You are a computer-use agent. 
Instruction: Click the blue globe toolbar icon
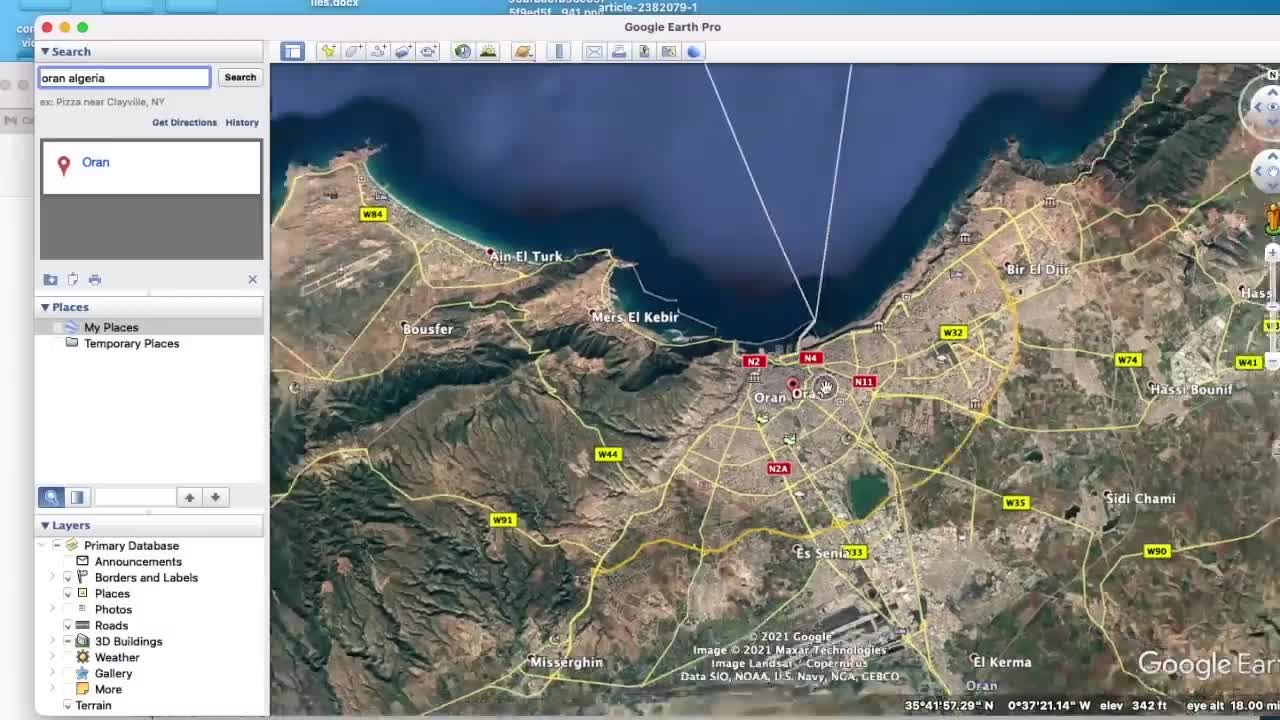click(694, 52)
